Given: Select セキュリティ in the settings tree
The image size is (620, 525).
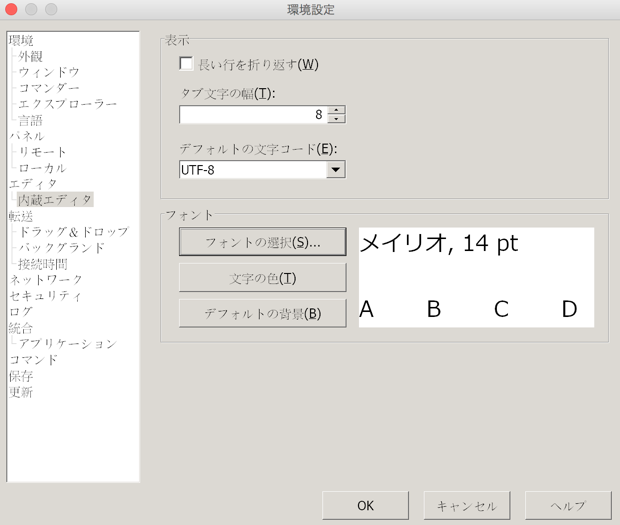Looking at the screenshot, I should [x=45, y=296].
